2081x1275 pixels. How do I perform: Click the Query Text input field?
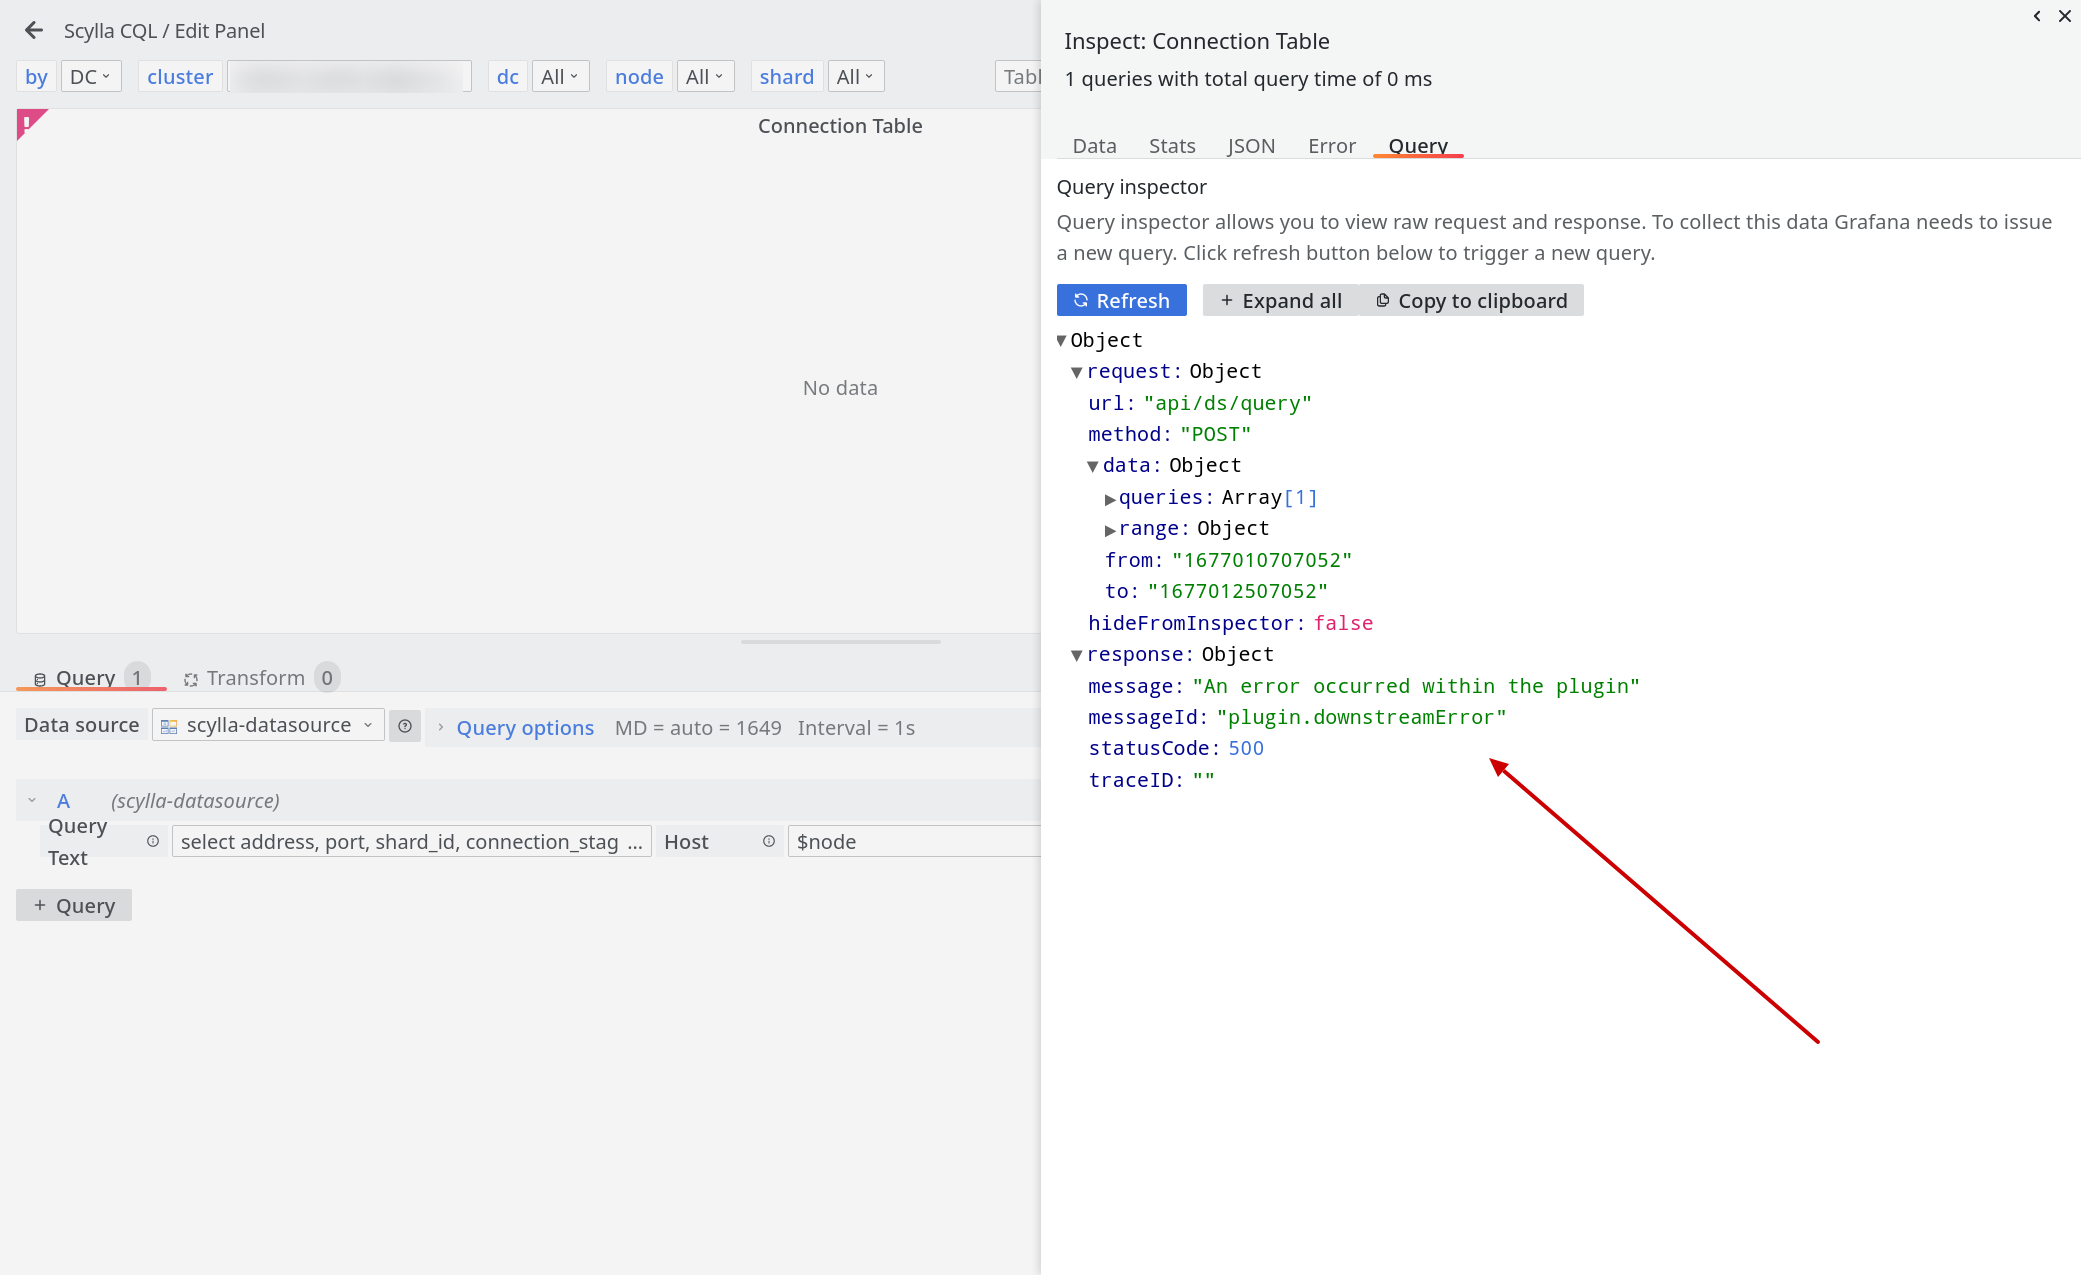[x=410, y=841]
